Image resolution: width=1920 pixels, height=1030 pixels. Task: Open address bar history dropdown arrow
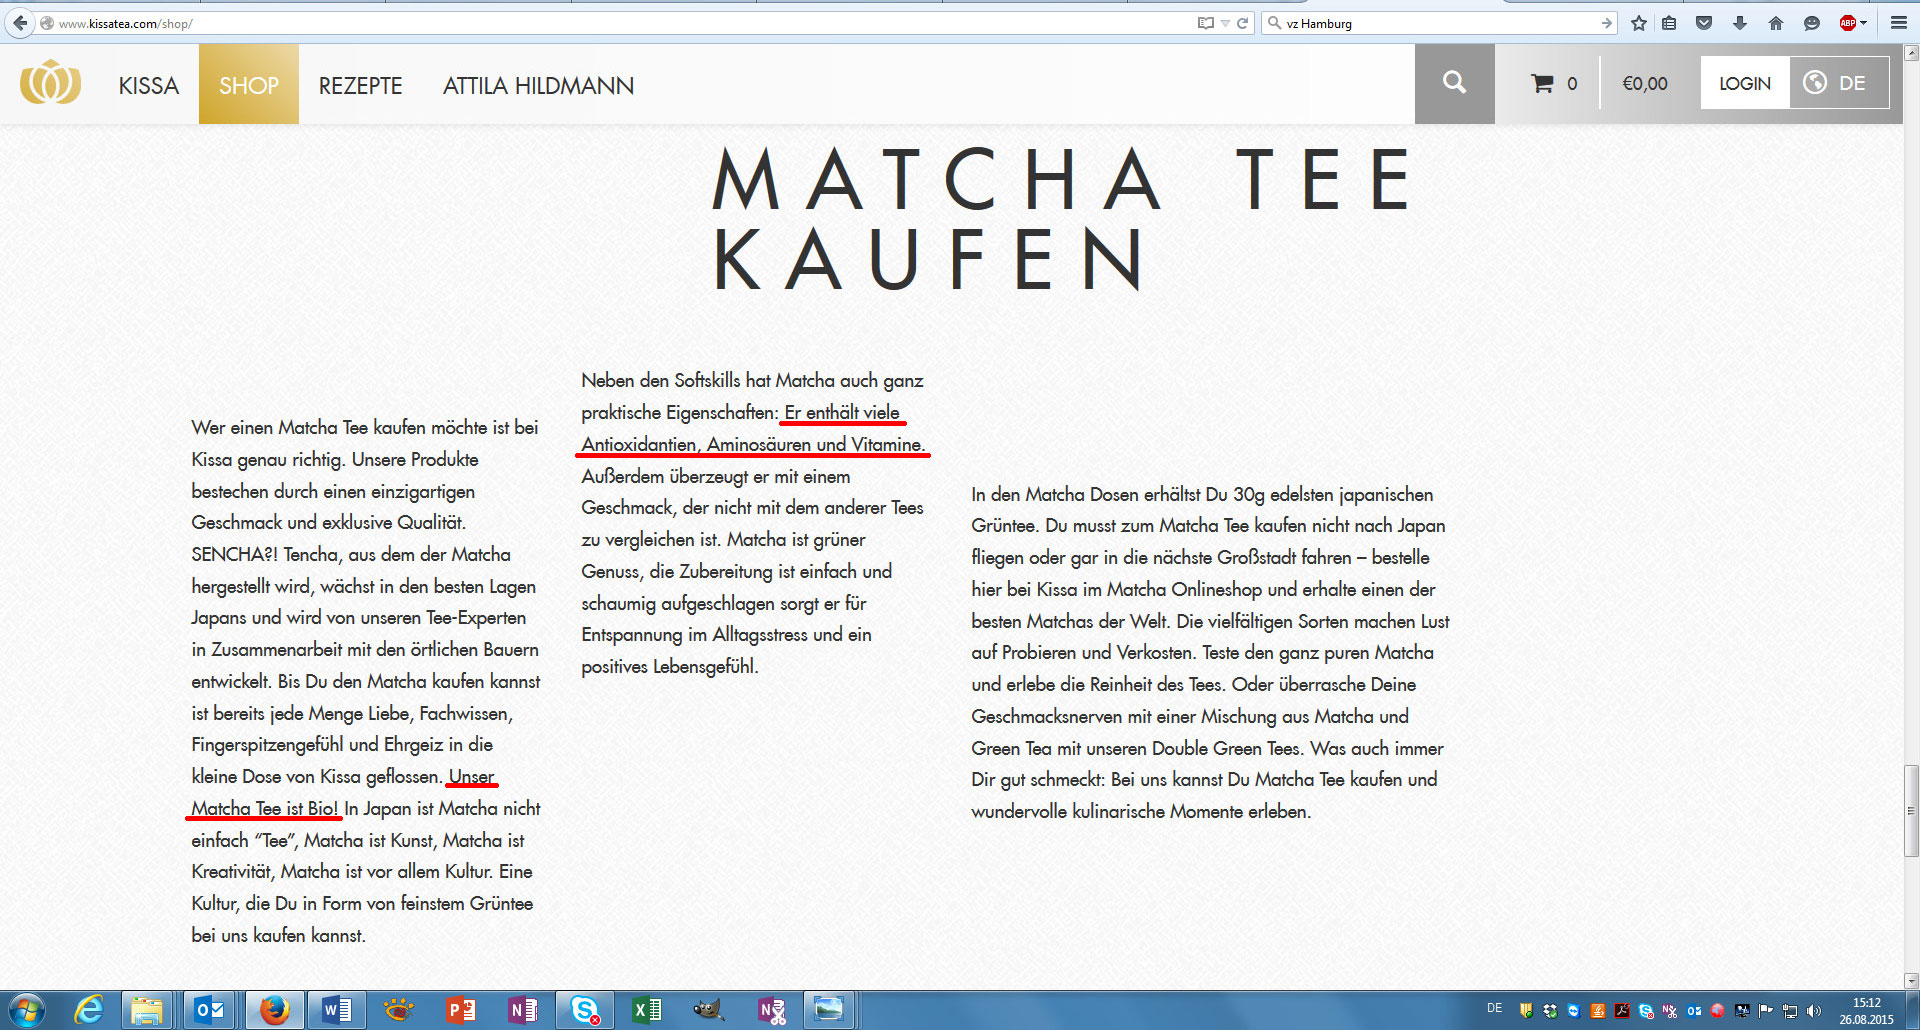tap(1225, 23)
